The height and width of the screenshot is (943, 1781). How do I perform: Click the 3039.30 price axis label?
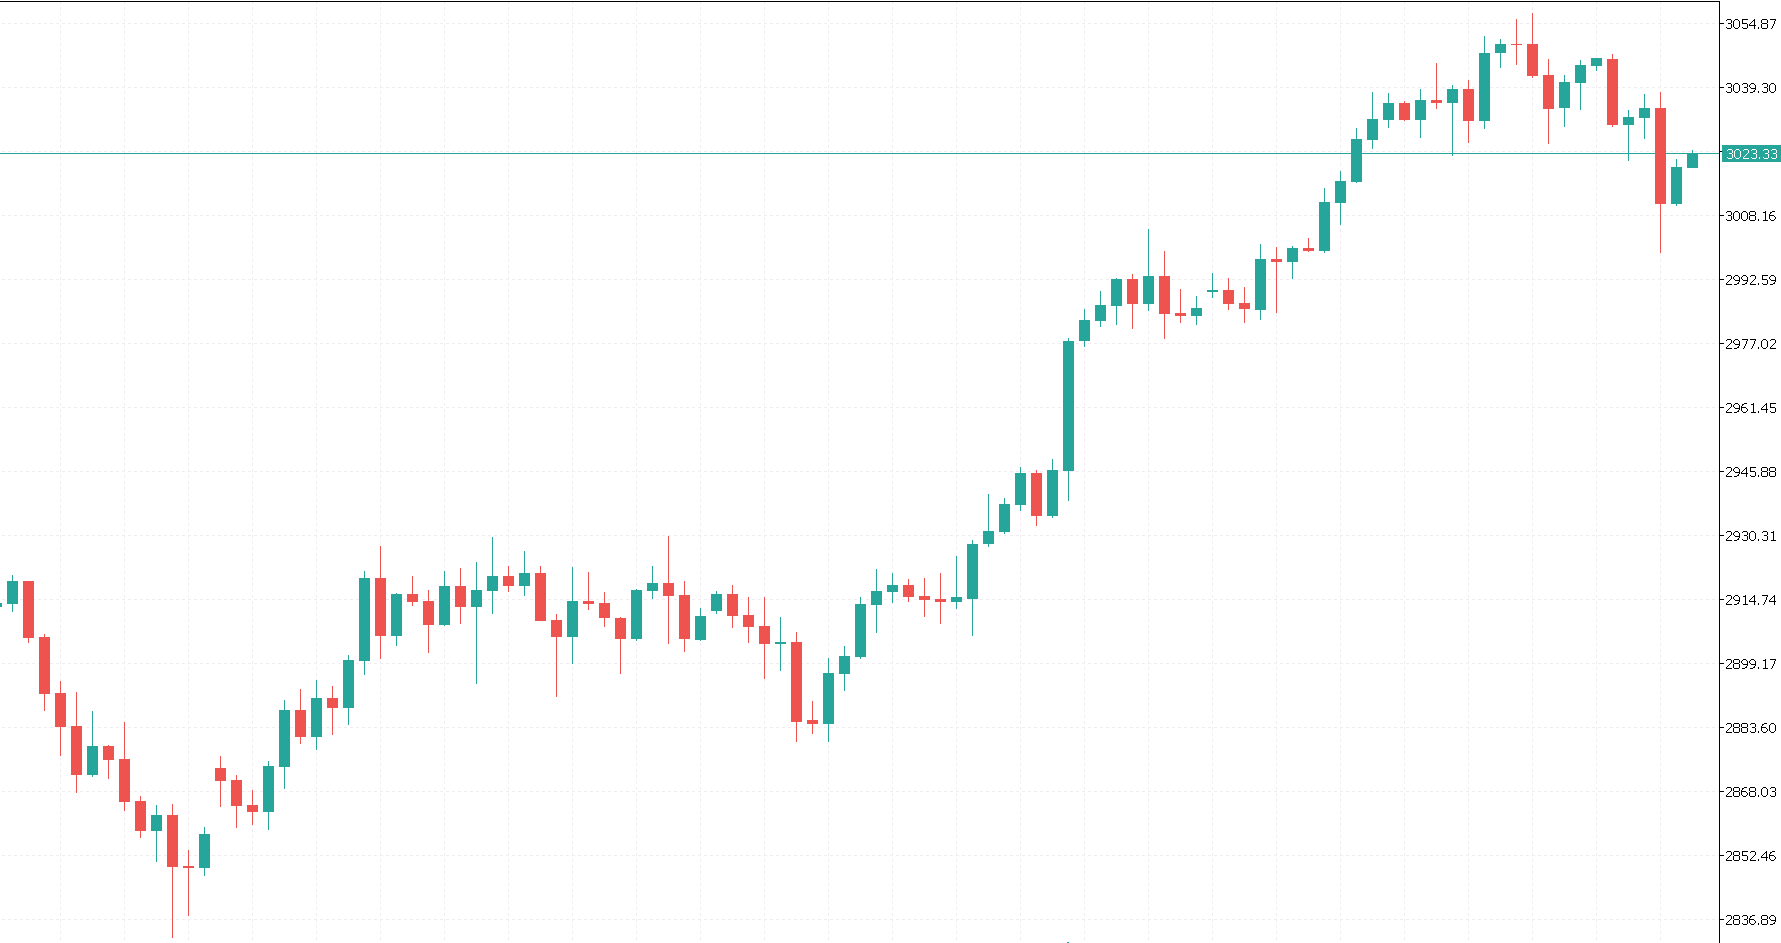click(x=1750, y=88)
